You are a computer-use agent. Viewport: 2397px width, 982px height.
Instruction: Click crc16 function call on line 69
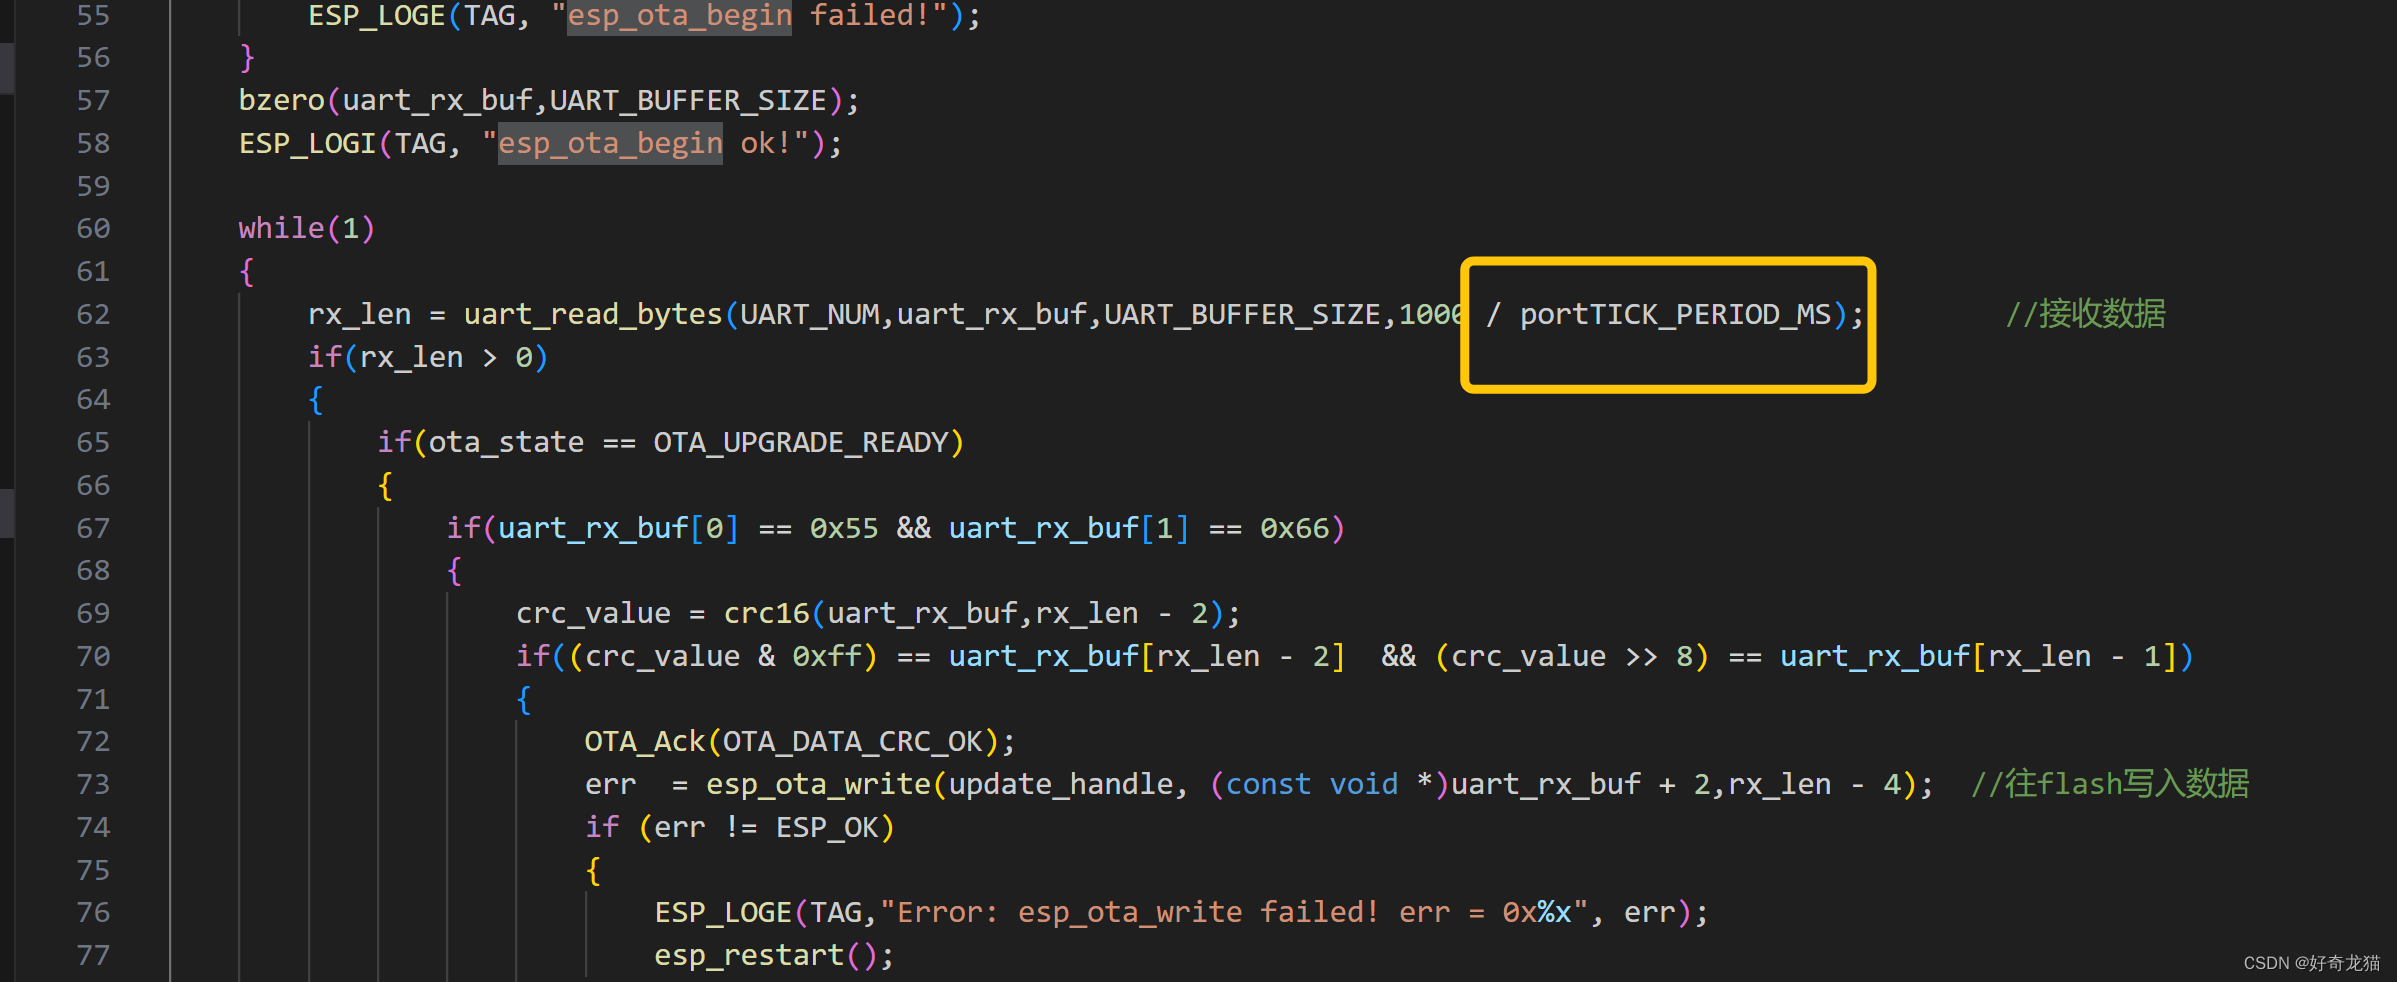coord(767,614)
